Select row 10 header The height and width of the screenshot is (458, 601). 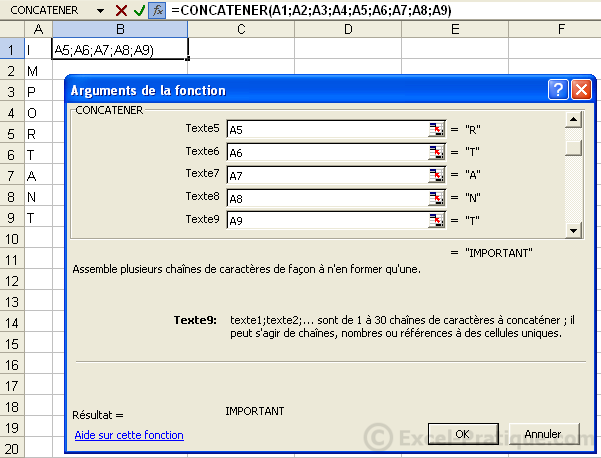12,239
